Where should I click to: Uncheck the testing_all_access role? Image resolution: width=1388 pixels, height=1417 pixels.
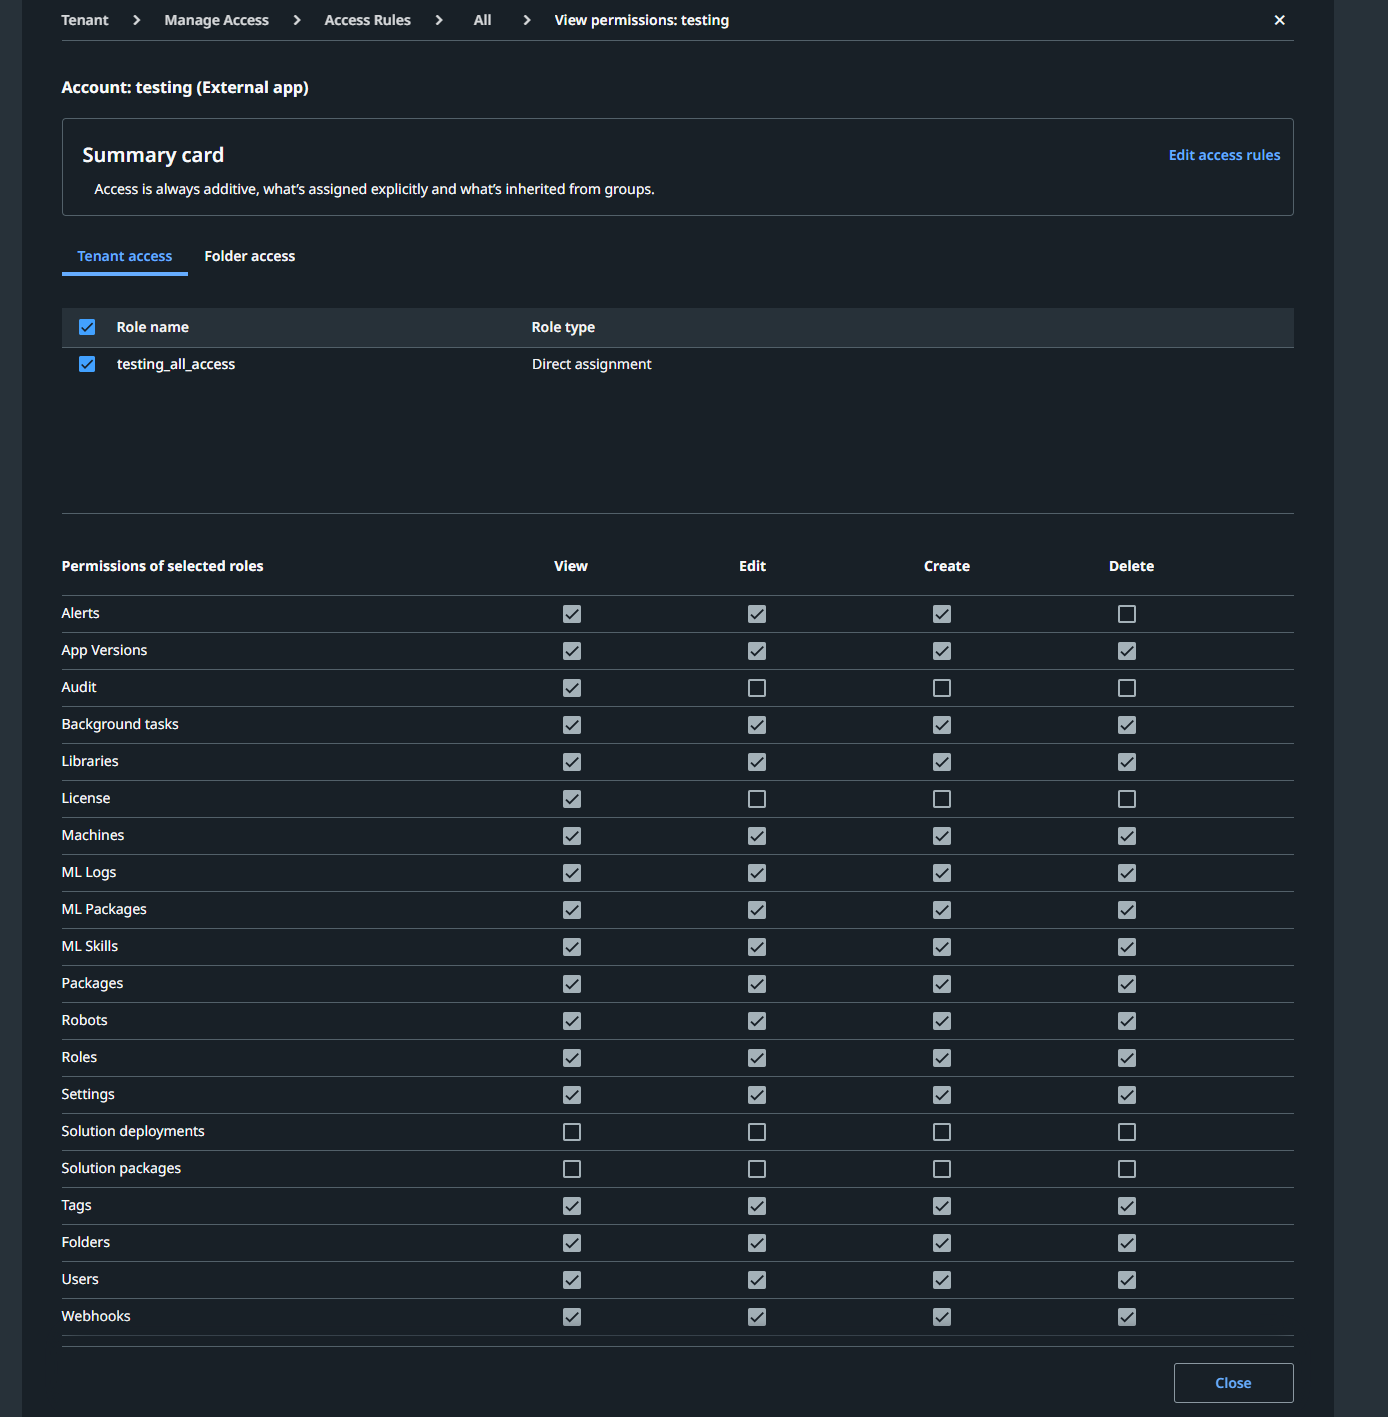coord(87,364)
